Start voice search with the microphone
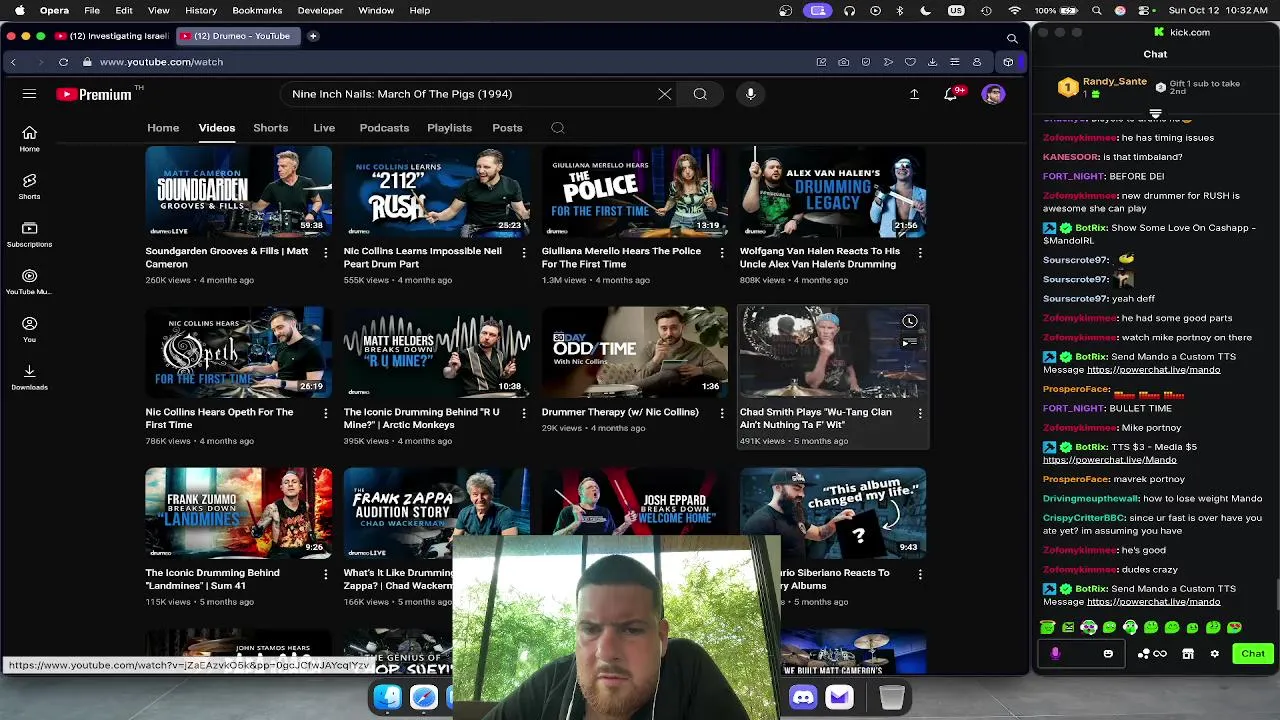This screenshot has width=1280, height=720. click(750, 94)
